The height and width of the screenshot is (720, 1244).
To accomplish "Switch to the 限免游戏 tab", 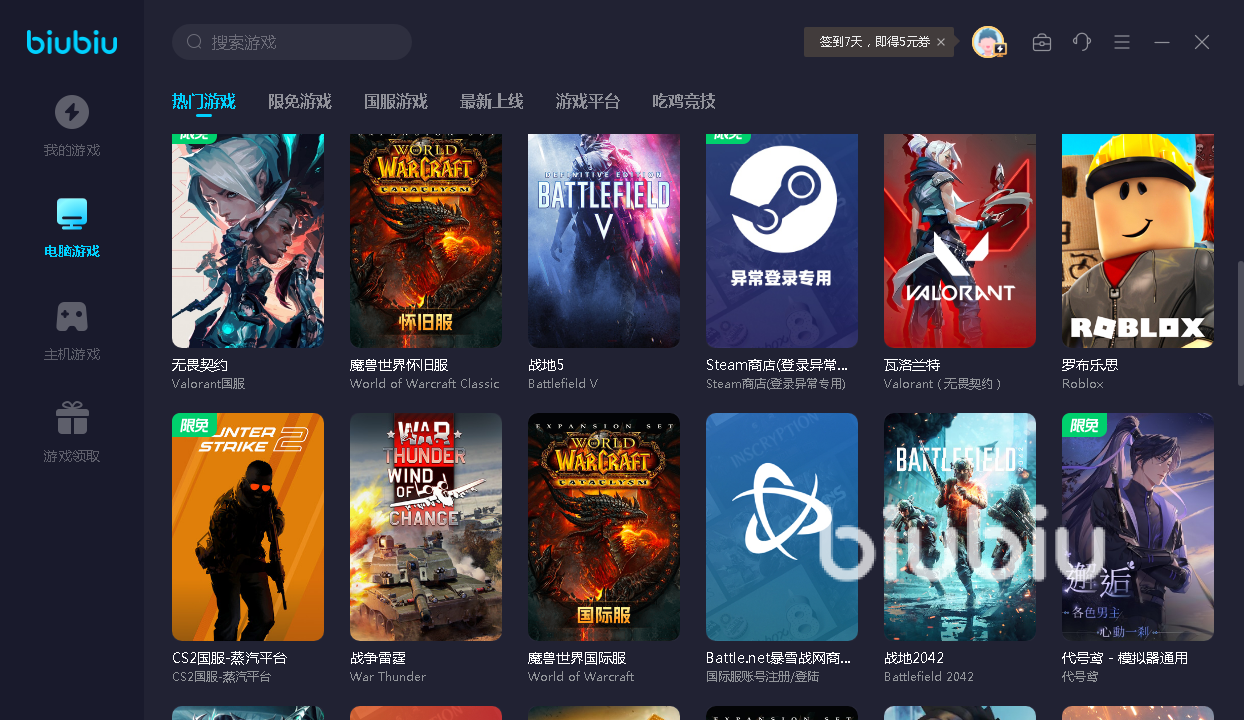I will click(299, 102).
